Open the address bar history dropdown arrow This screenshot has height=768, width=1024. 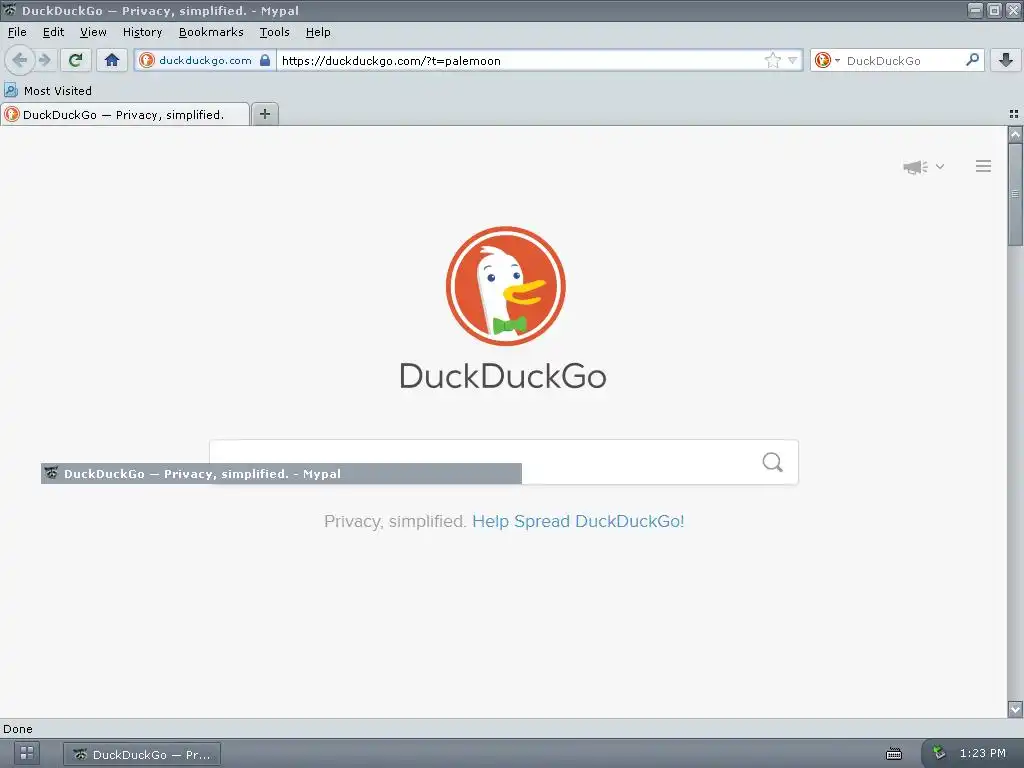[792, 60]
